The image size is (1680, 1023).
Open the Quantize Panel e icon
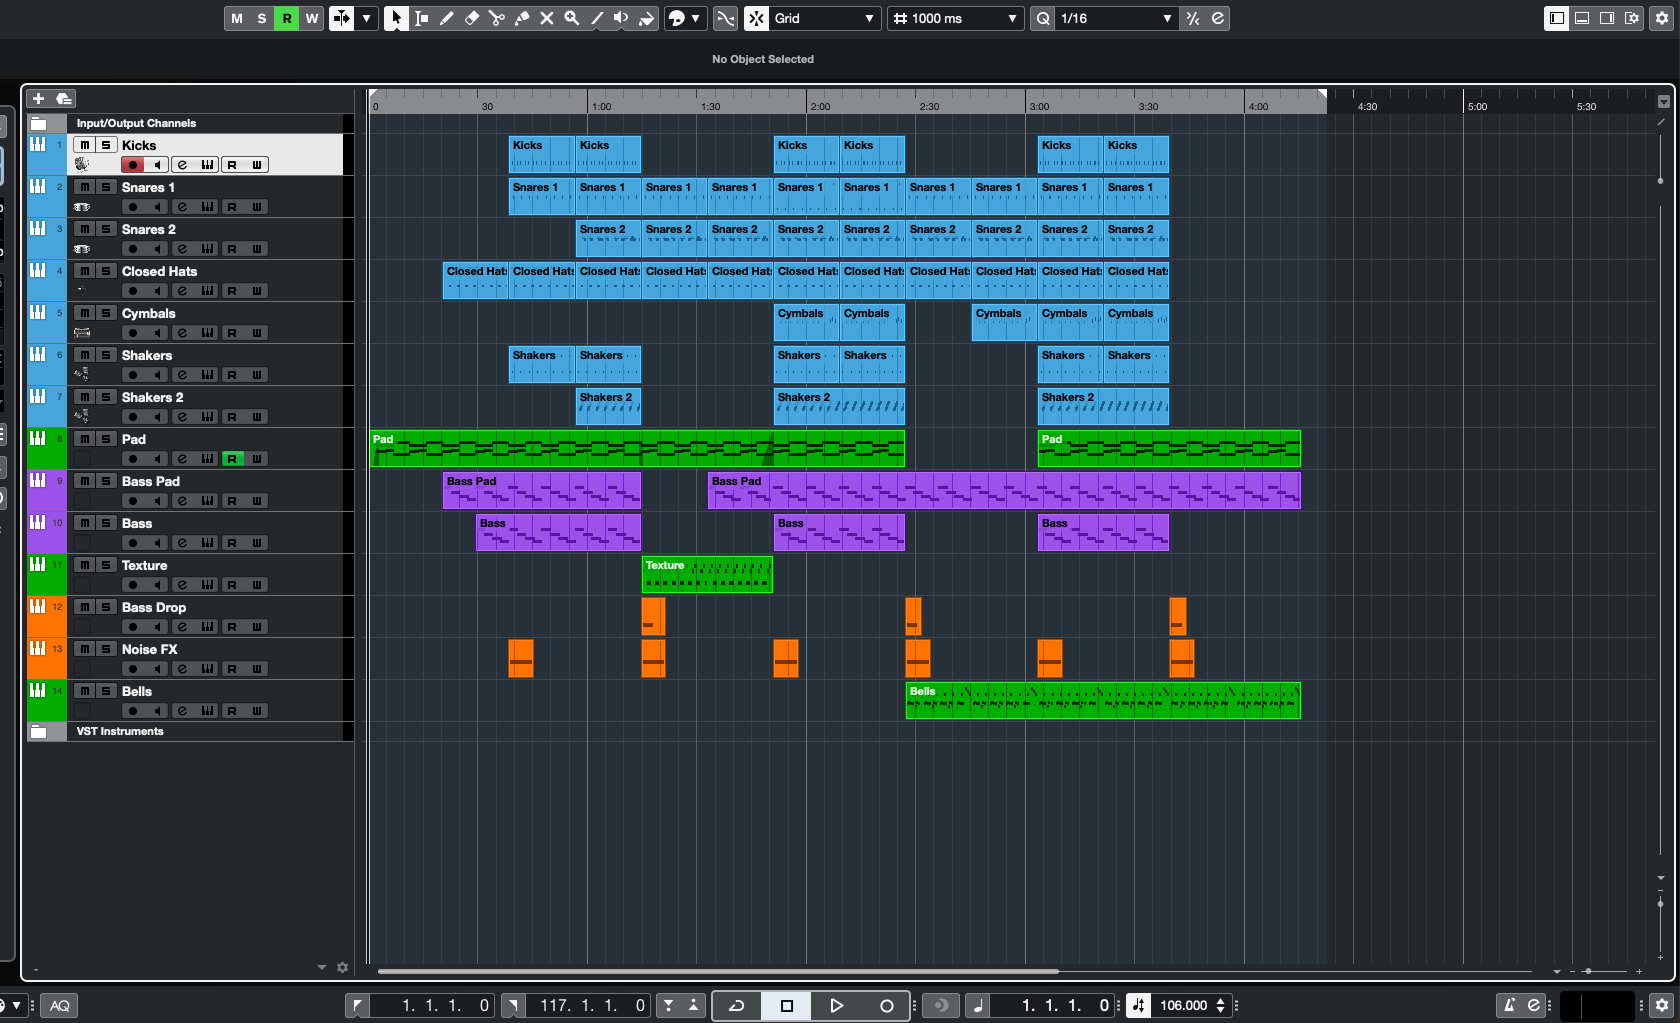tap(1218, 18)
